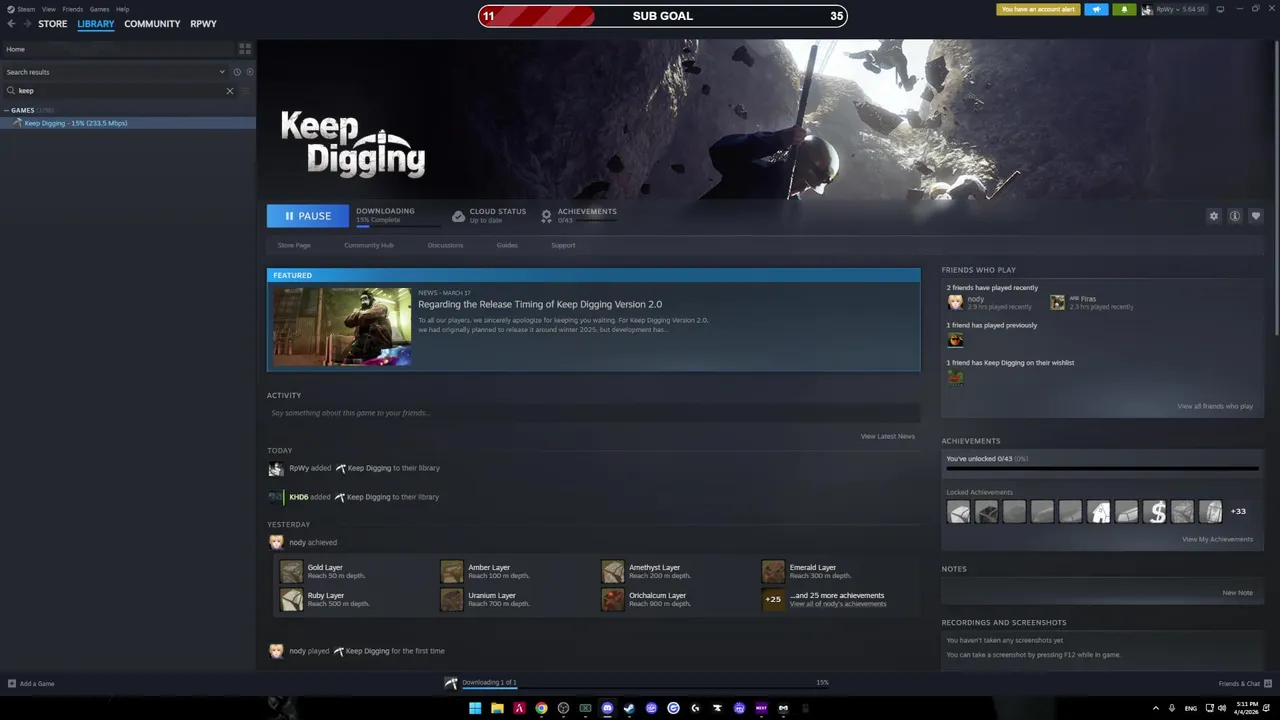Open the green notifications bell
Screen dimensions: 1280x720
point(1124,9)
